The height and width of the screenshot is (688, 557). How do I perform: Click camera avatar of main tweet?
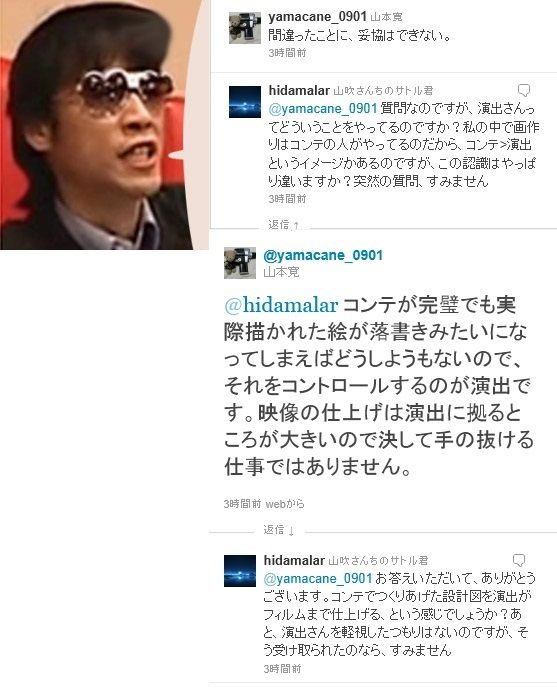[240, 263]
